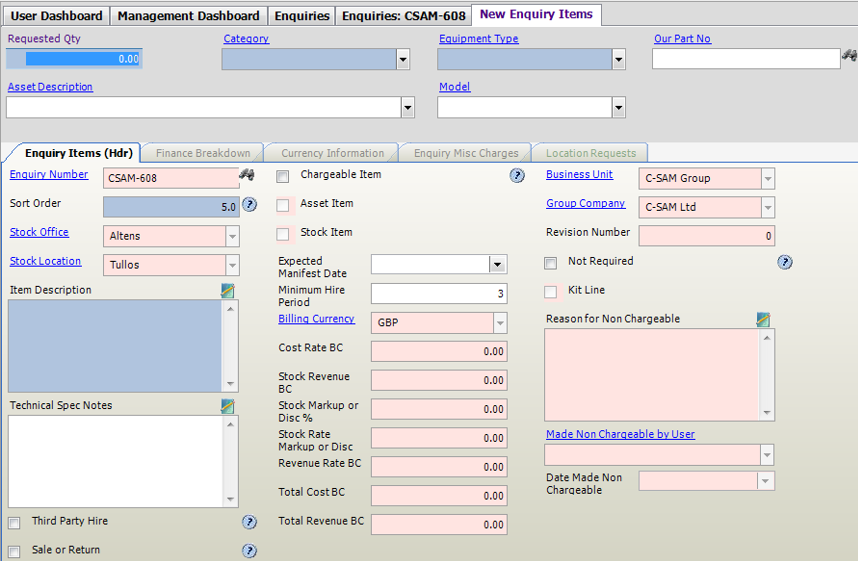The width and height of the screenshot is (858, 561).
Task: Click the Stock Office link label
Action: click(x=40, y=232)
